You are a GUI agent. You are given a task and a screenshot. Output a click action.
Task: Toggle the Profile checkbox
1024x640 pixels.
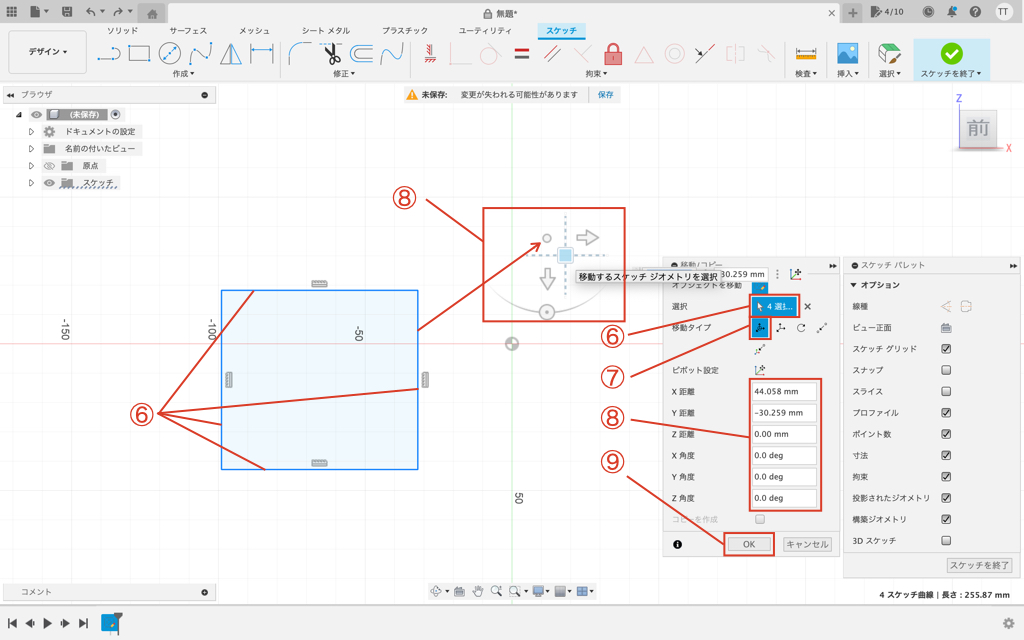coord(946,413)
